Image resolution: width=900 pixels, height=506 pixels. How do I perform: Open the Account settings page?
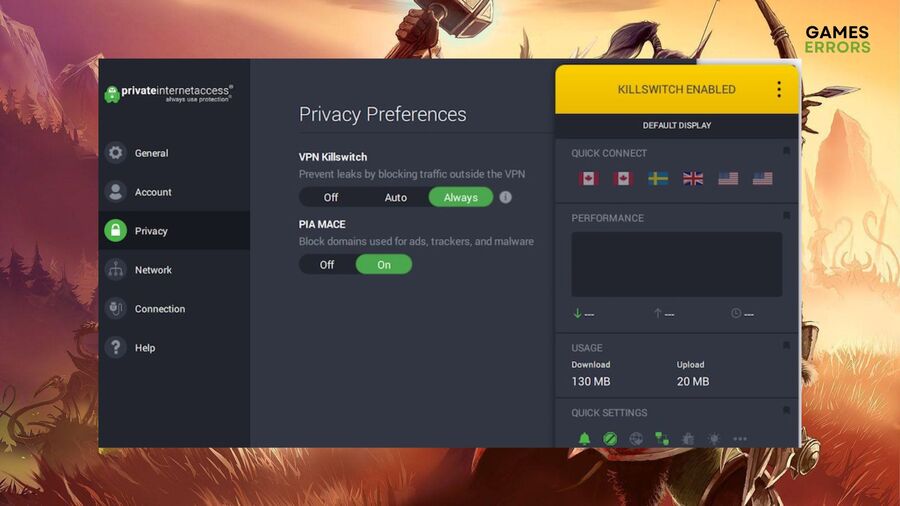tap(174, 192)
